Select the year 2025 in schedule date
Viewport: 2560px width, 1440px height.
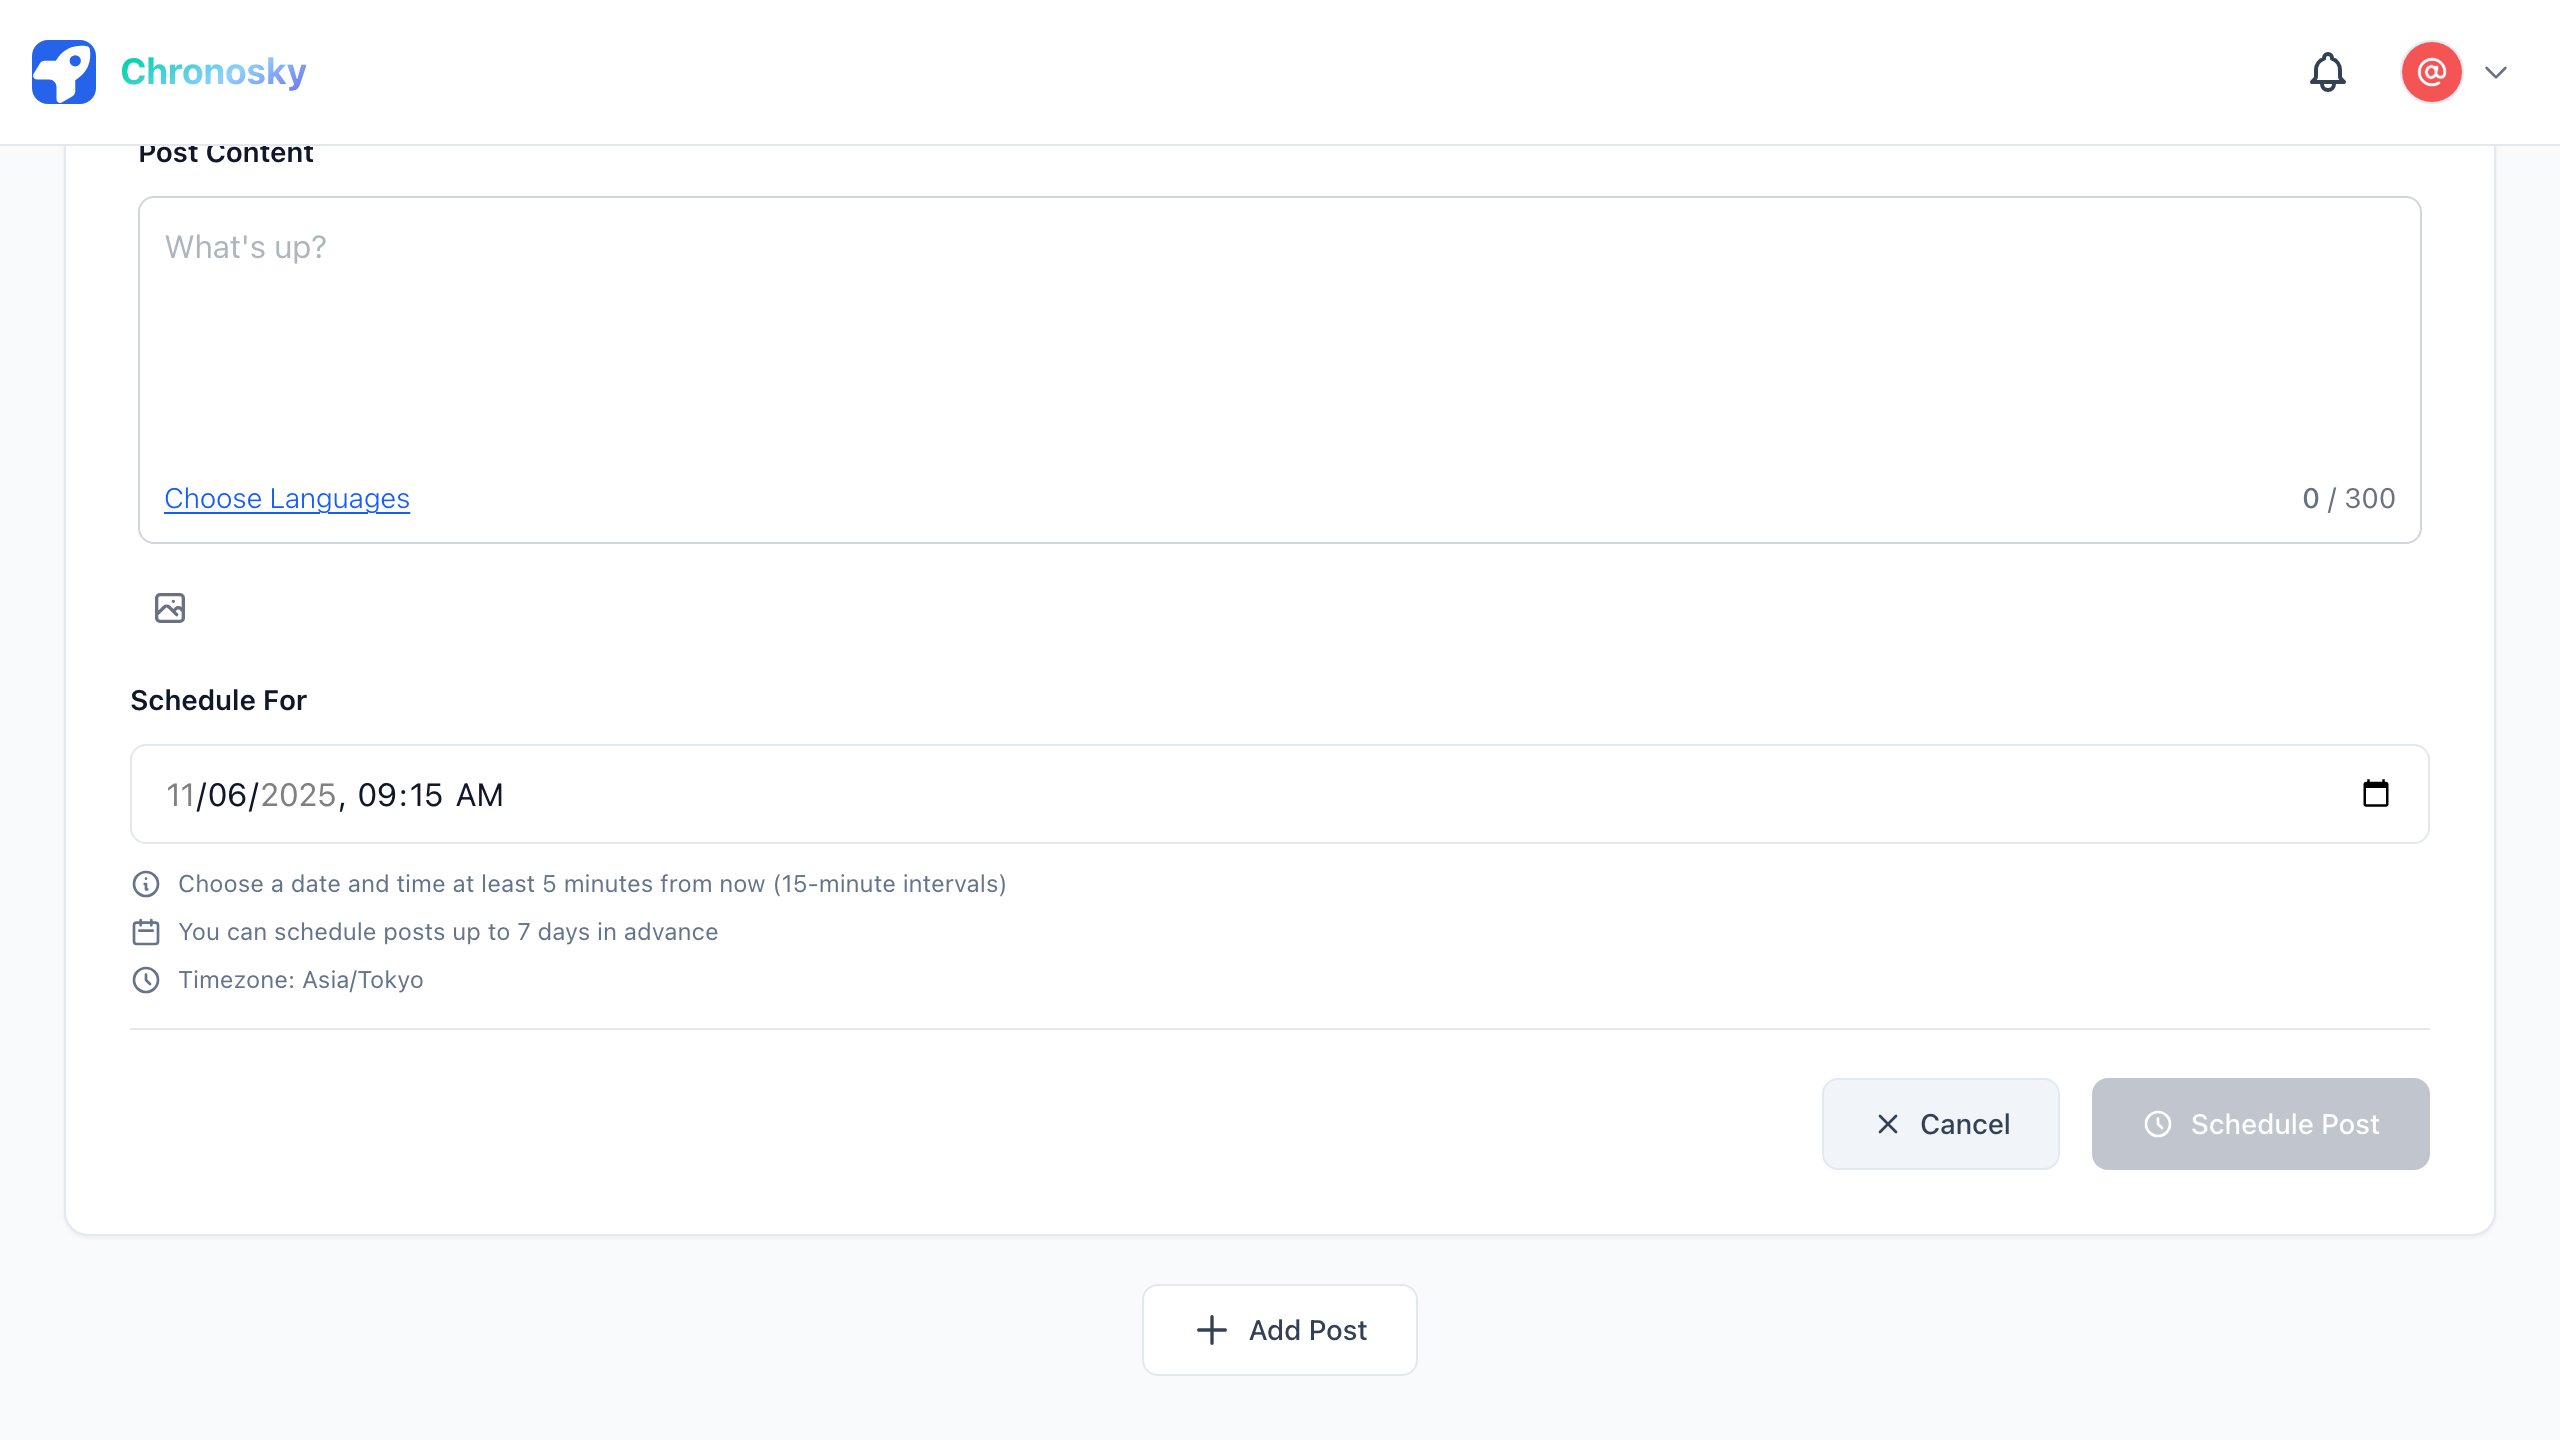pos(298,795)
